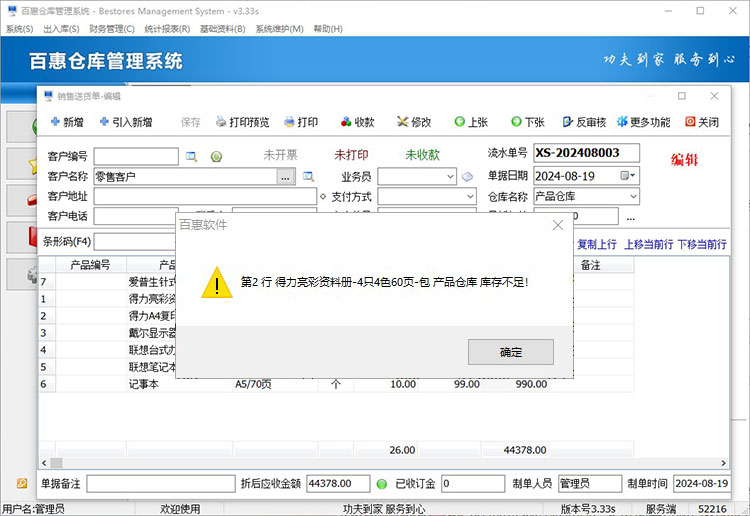The width and height of the screenshot is (750, 516).
Task: Click the yellow key icon at bottom left
Action: (x=22, y=483)
